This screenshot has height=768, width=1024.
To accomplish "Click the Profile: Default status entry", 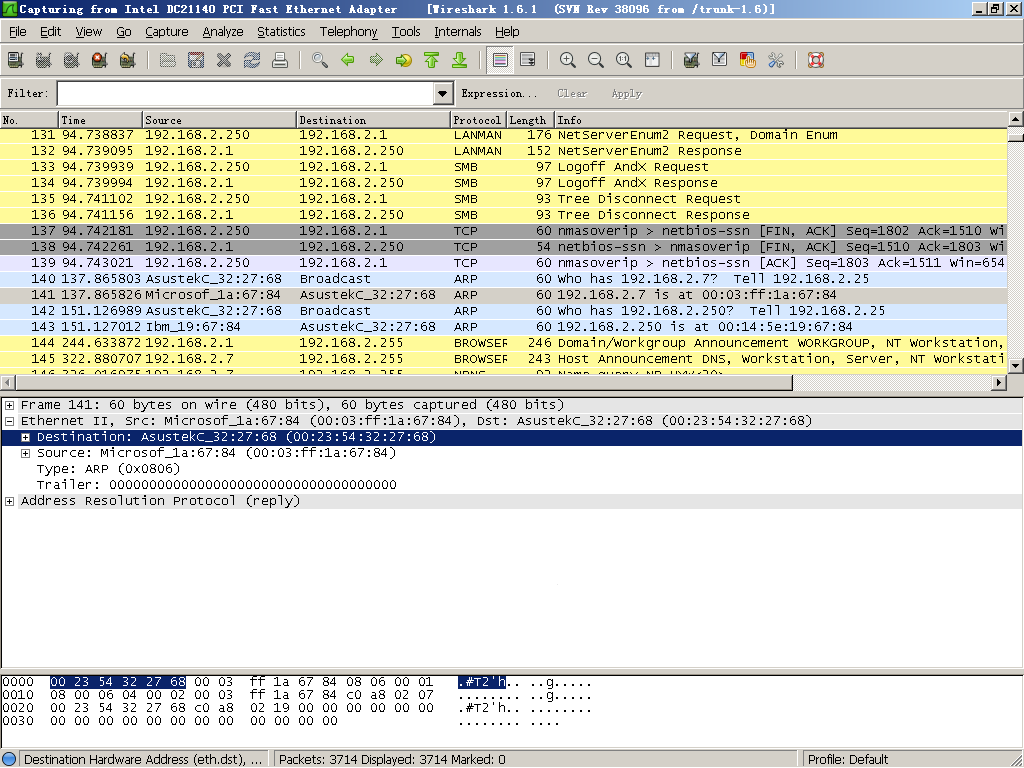I will coord(848,760).
